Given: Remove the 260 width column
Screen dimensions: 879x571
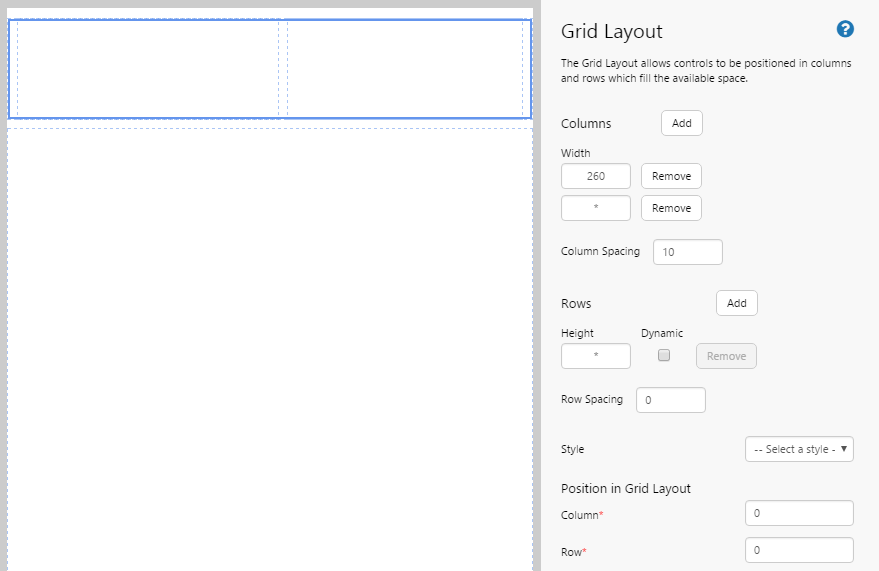Looking at the screenshot, I should click(x=671, y=176).
